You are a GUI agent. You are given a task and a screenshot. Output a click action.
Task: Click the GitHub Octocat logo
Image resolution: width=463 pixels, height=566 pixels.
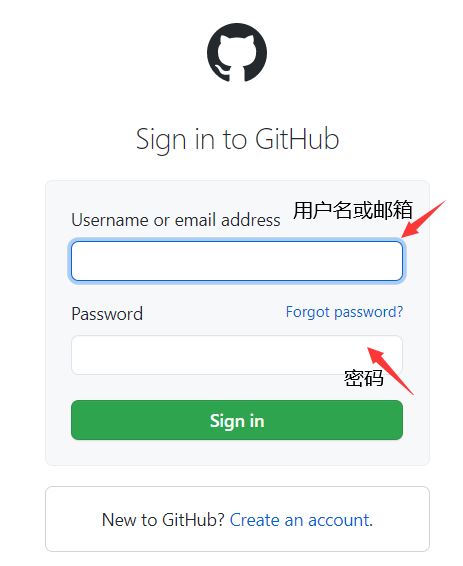click(237, 53)
